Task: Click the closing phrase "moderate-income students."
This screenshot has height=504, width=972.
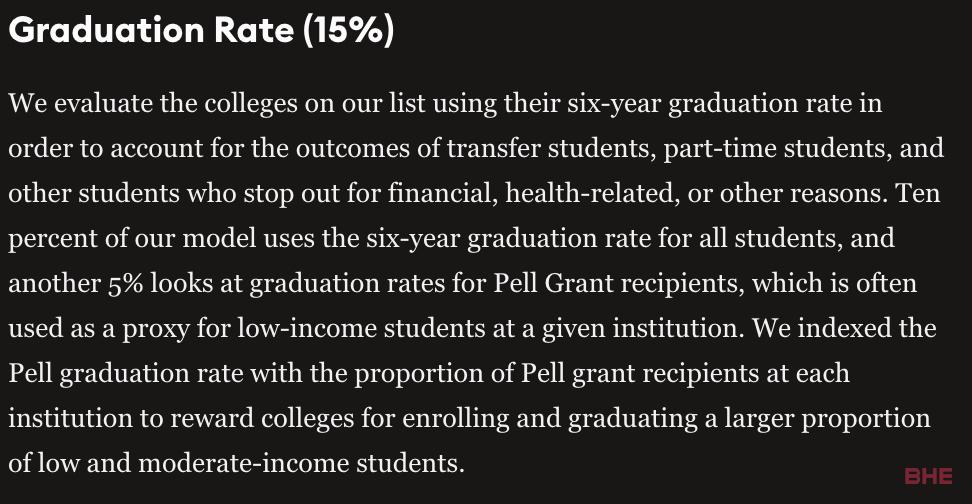Action: coord(301,464)
